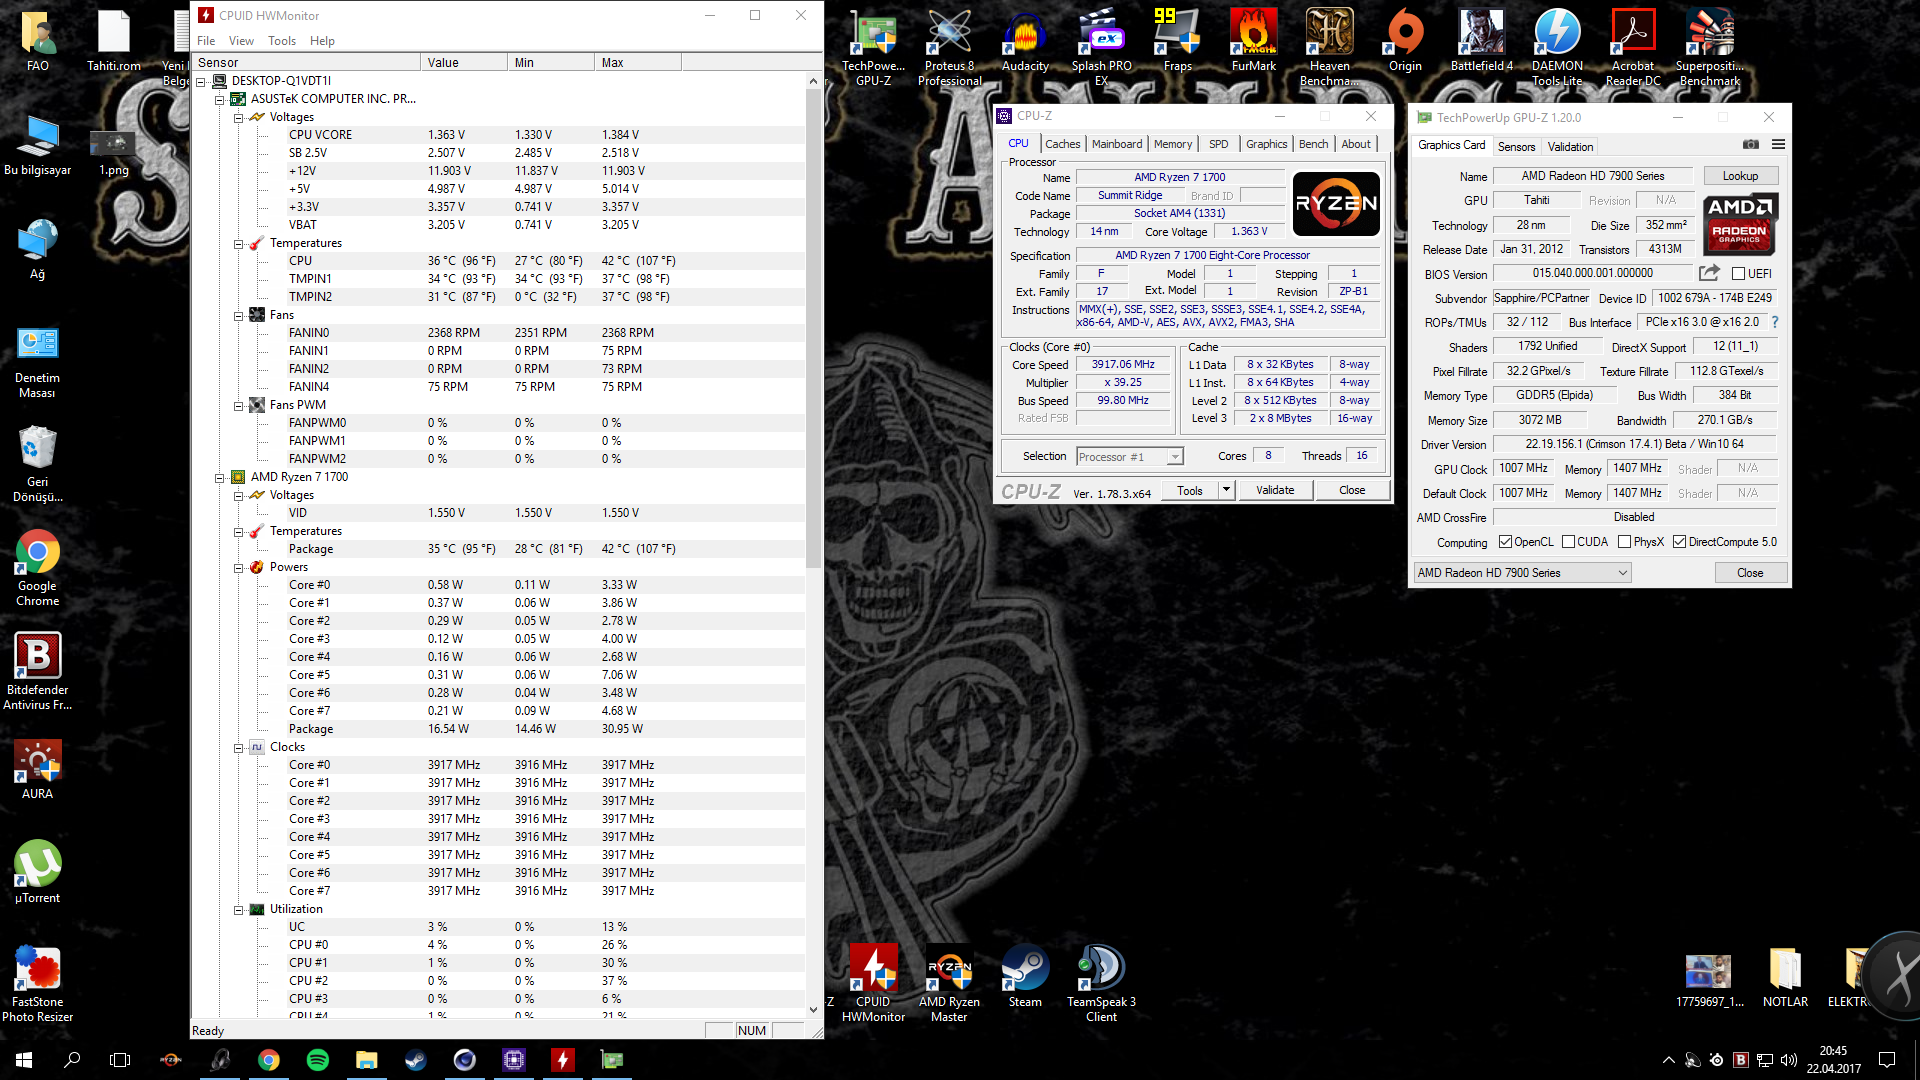Click the Lookup button in GPU-Z
Viewport: 1920px width, 1080px height.
pyautogui.click(x=1740, y=176)
